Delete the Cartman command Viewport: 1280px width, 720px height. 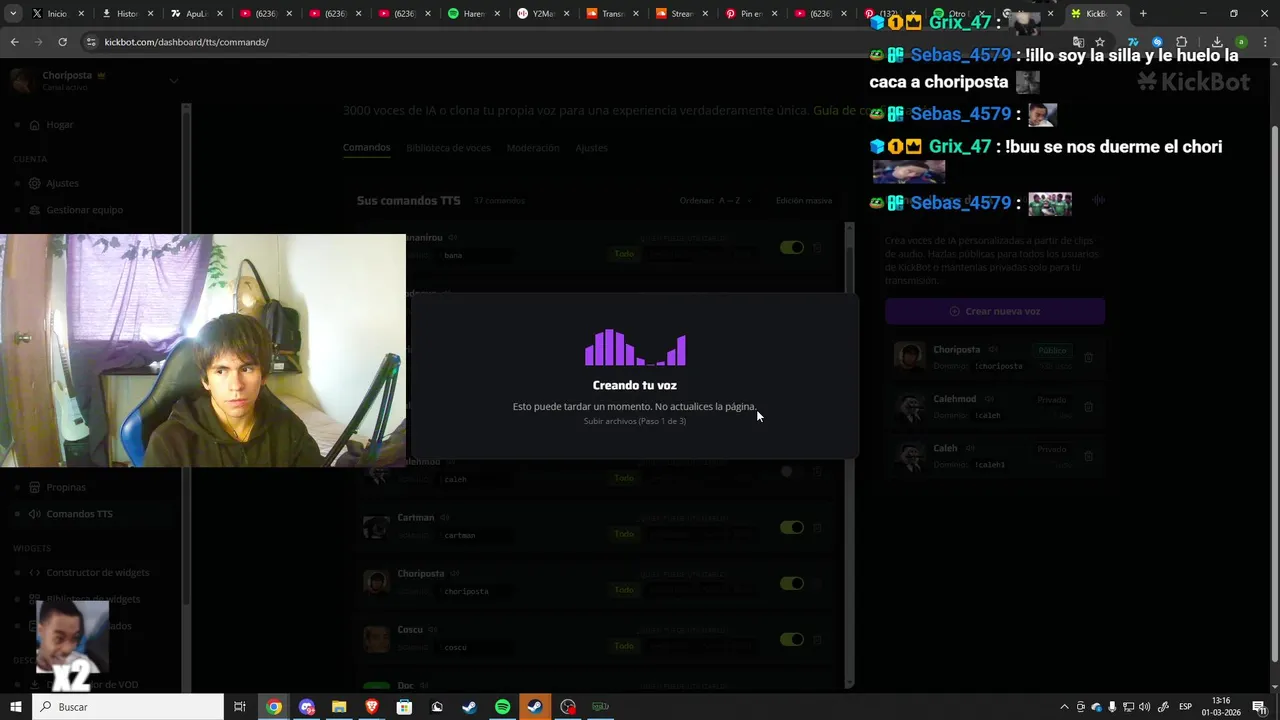pyautogui.click(x=817, y=527)
